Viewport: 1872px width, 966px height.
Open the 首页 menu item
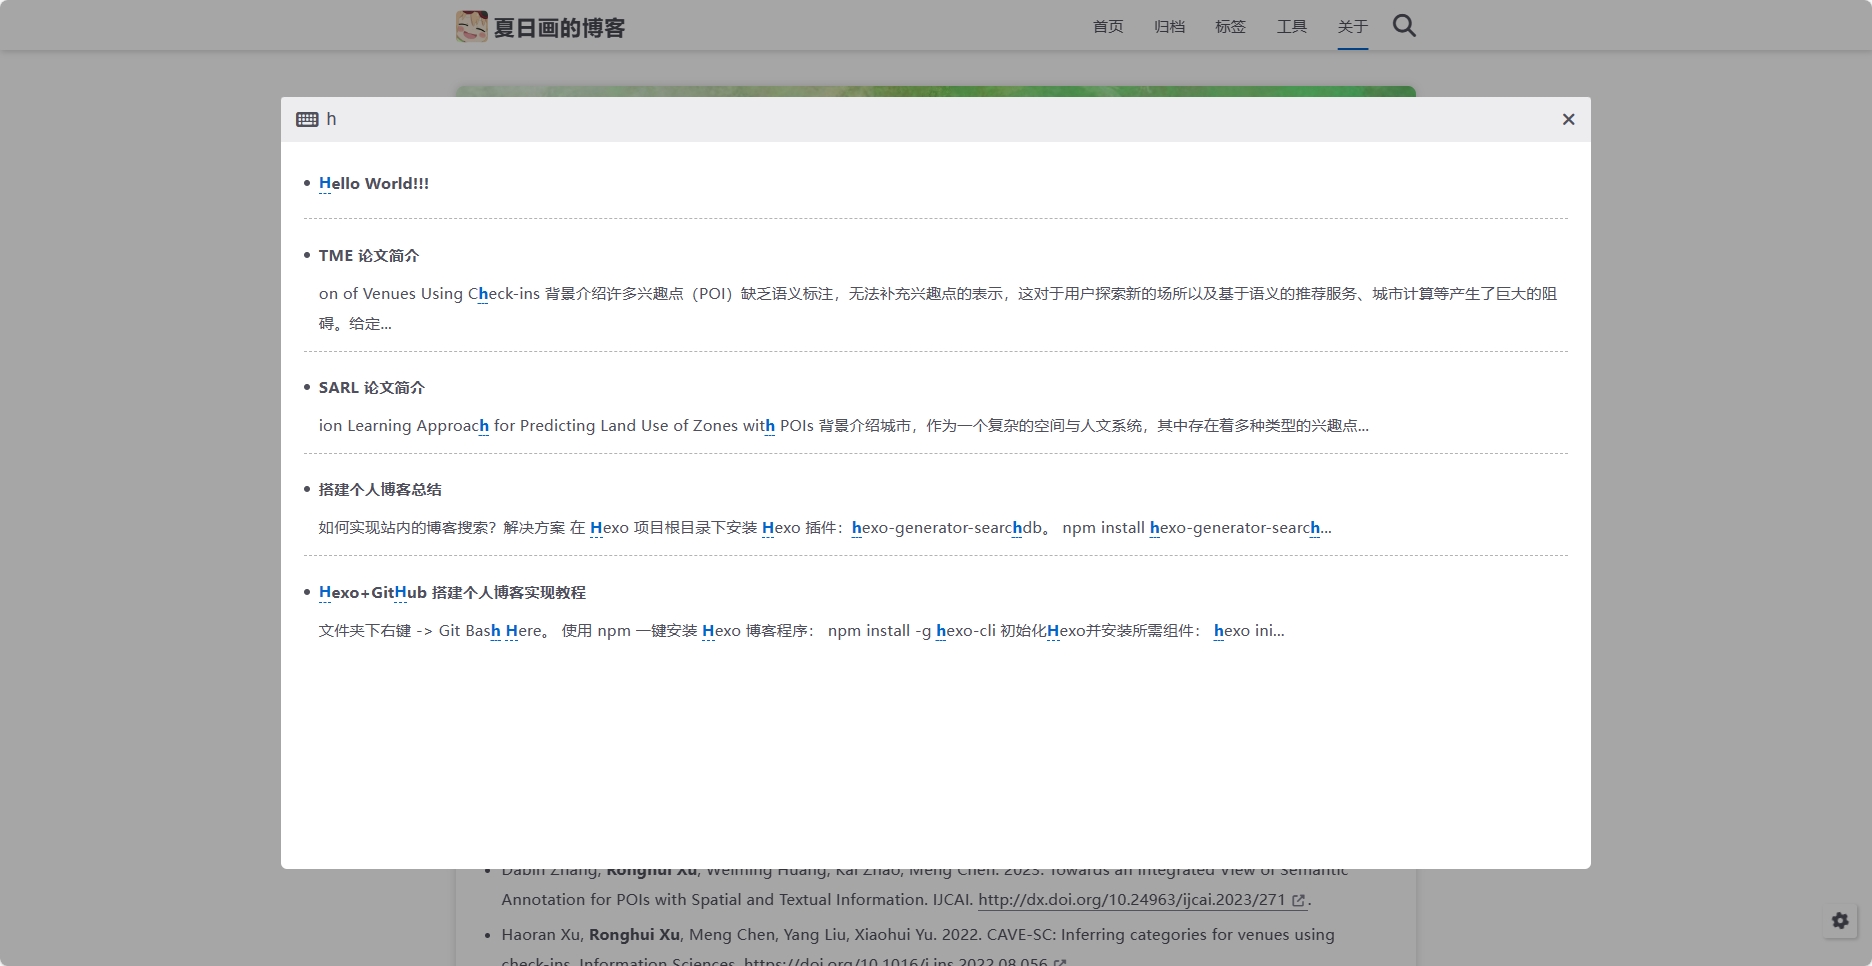(1108, 27)
